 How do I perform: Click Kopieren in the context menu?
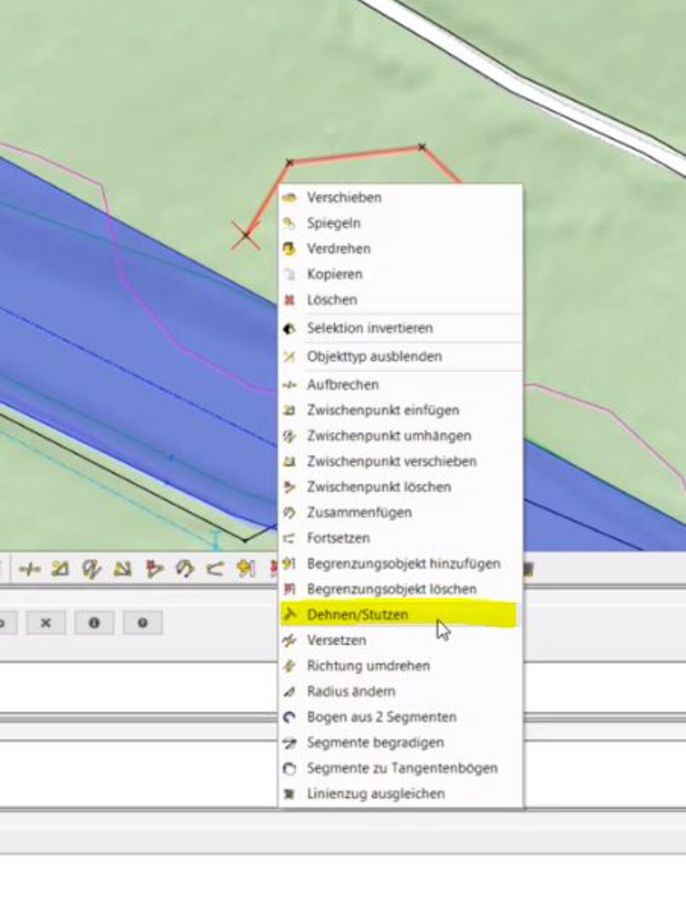tap(401, 274)
